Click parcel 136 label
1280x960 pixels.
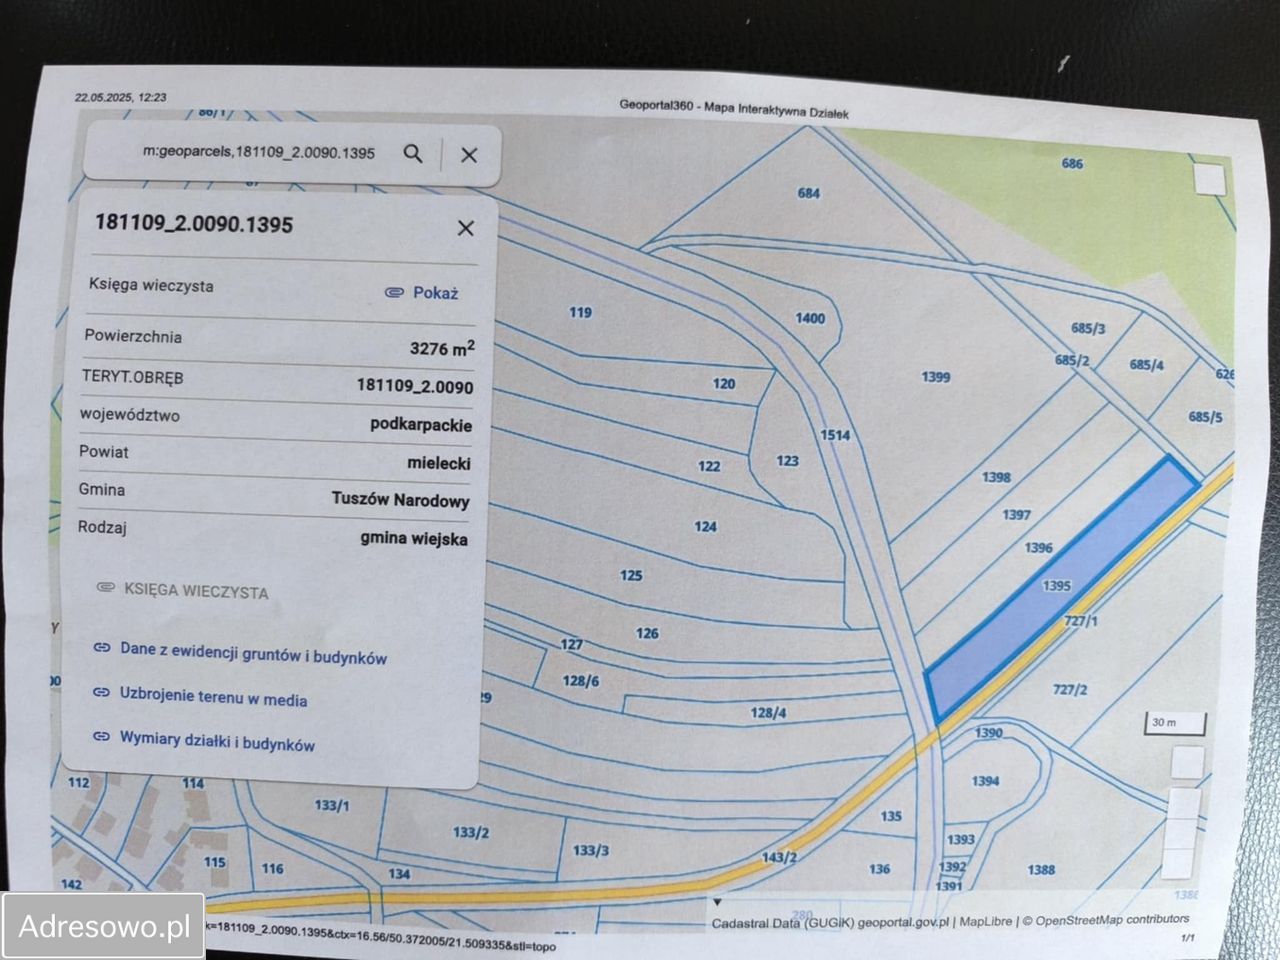pyautogui.click(x=880, y=869)
